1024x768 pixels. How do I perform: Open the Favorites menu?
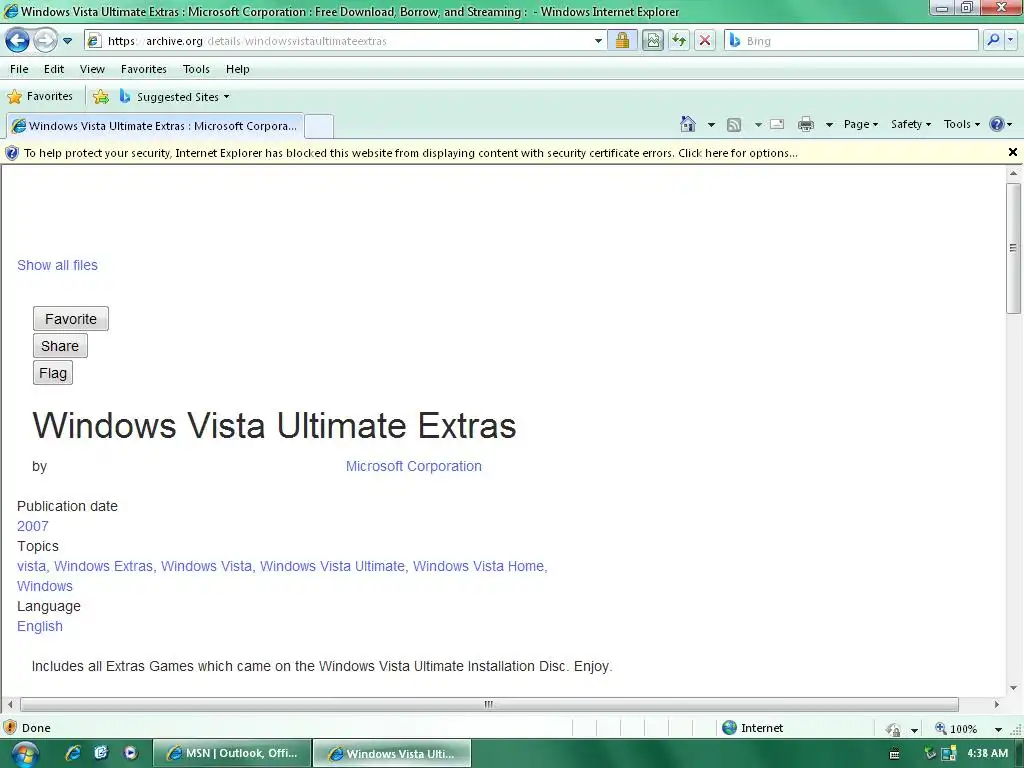(144, 69)
